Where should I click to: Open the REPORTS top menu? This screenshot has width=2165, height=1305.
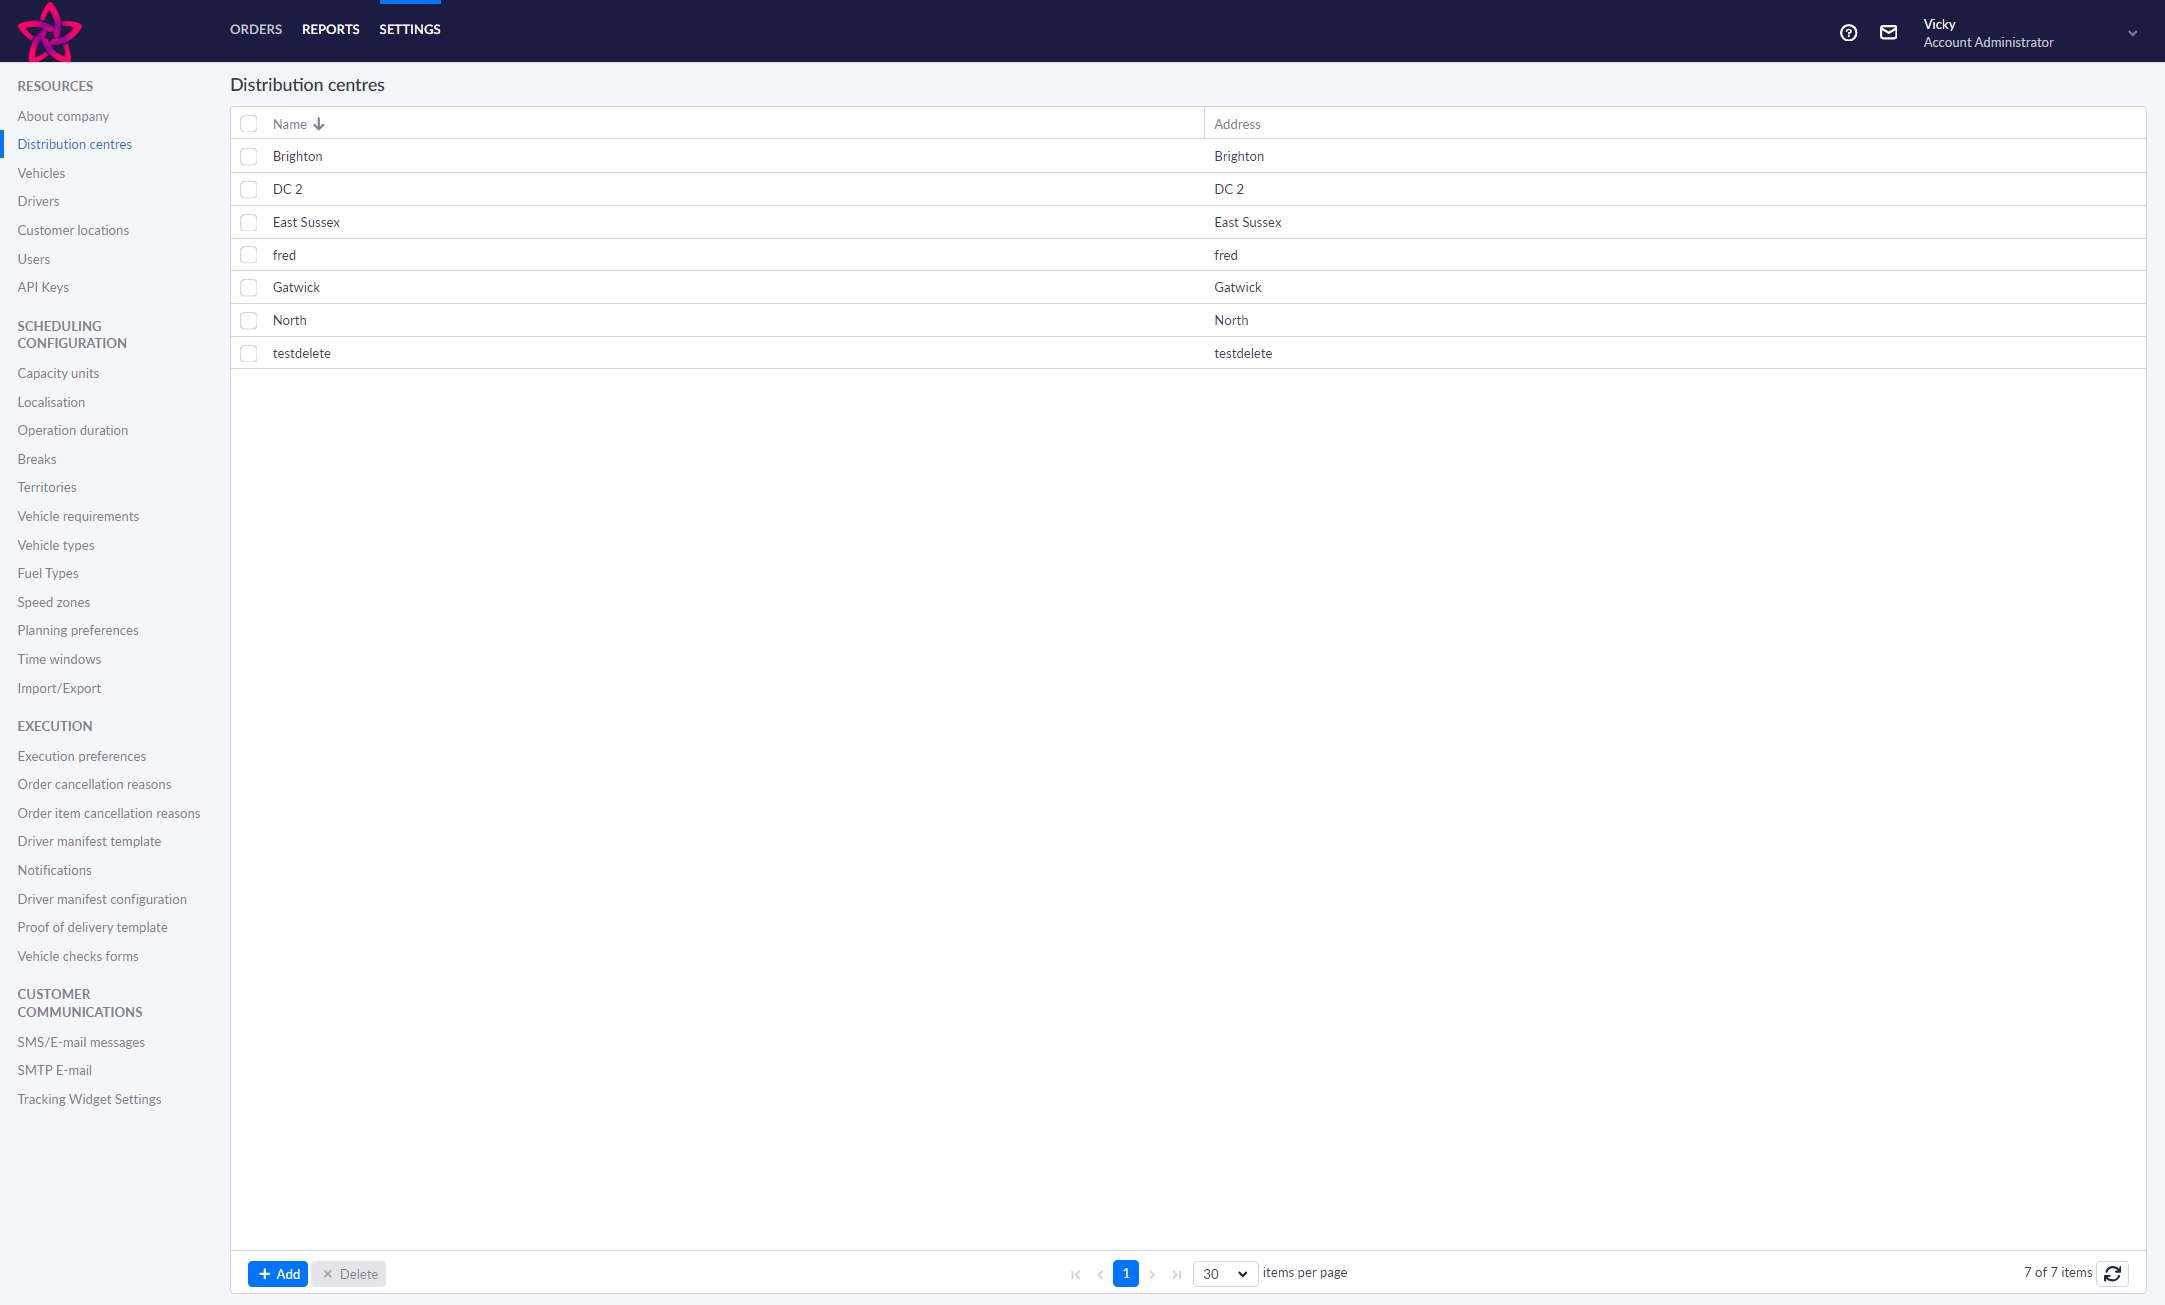coord(331,30)
